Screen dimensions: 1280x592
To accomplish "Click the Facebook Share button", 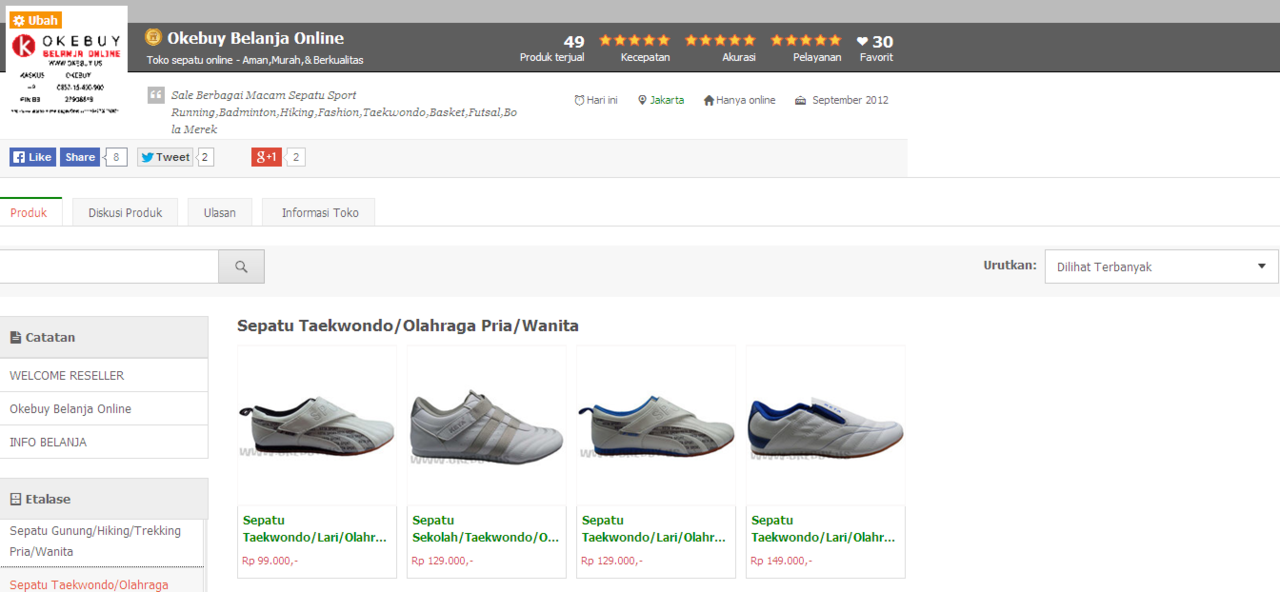I will pos(80,157).
